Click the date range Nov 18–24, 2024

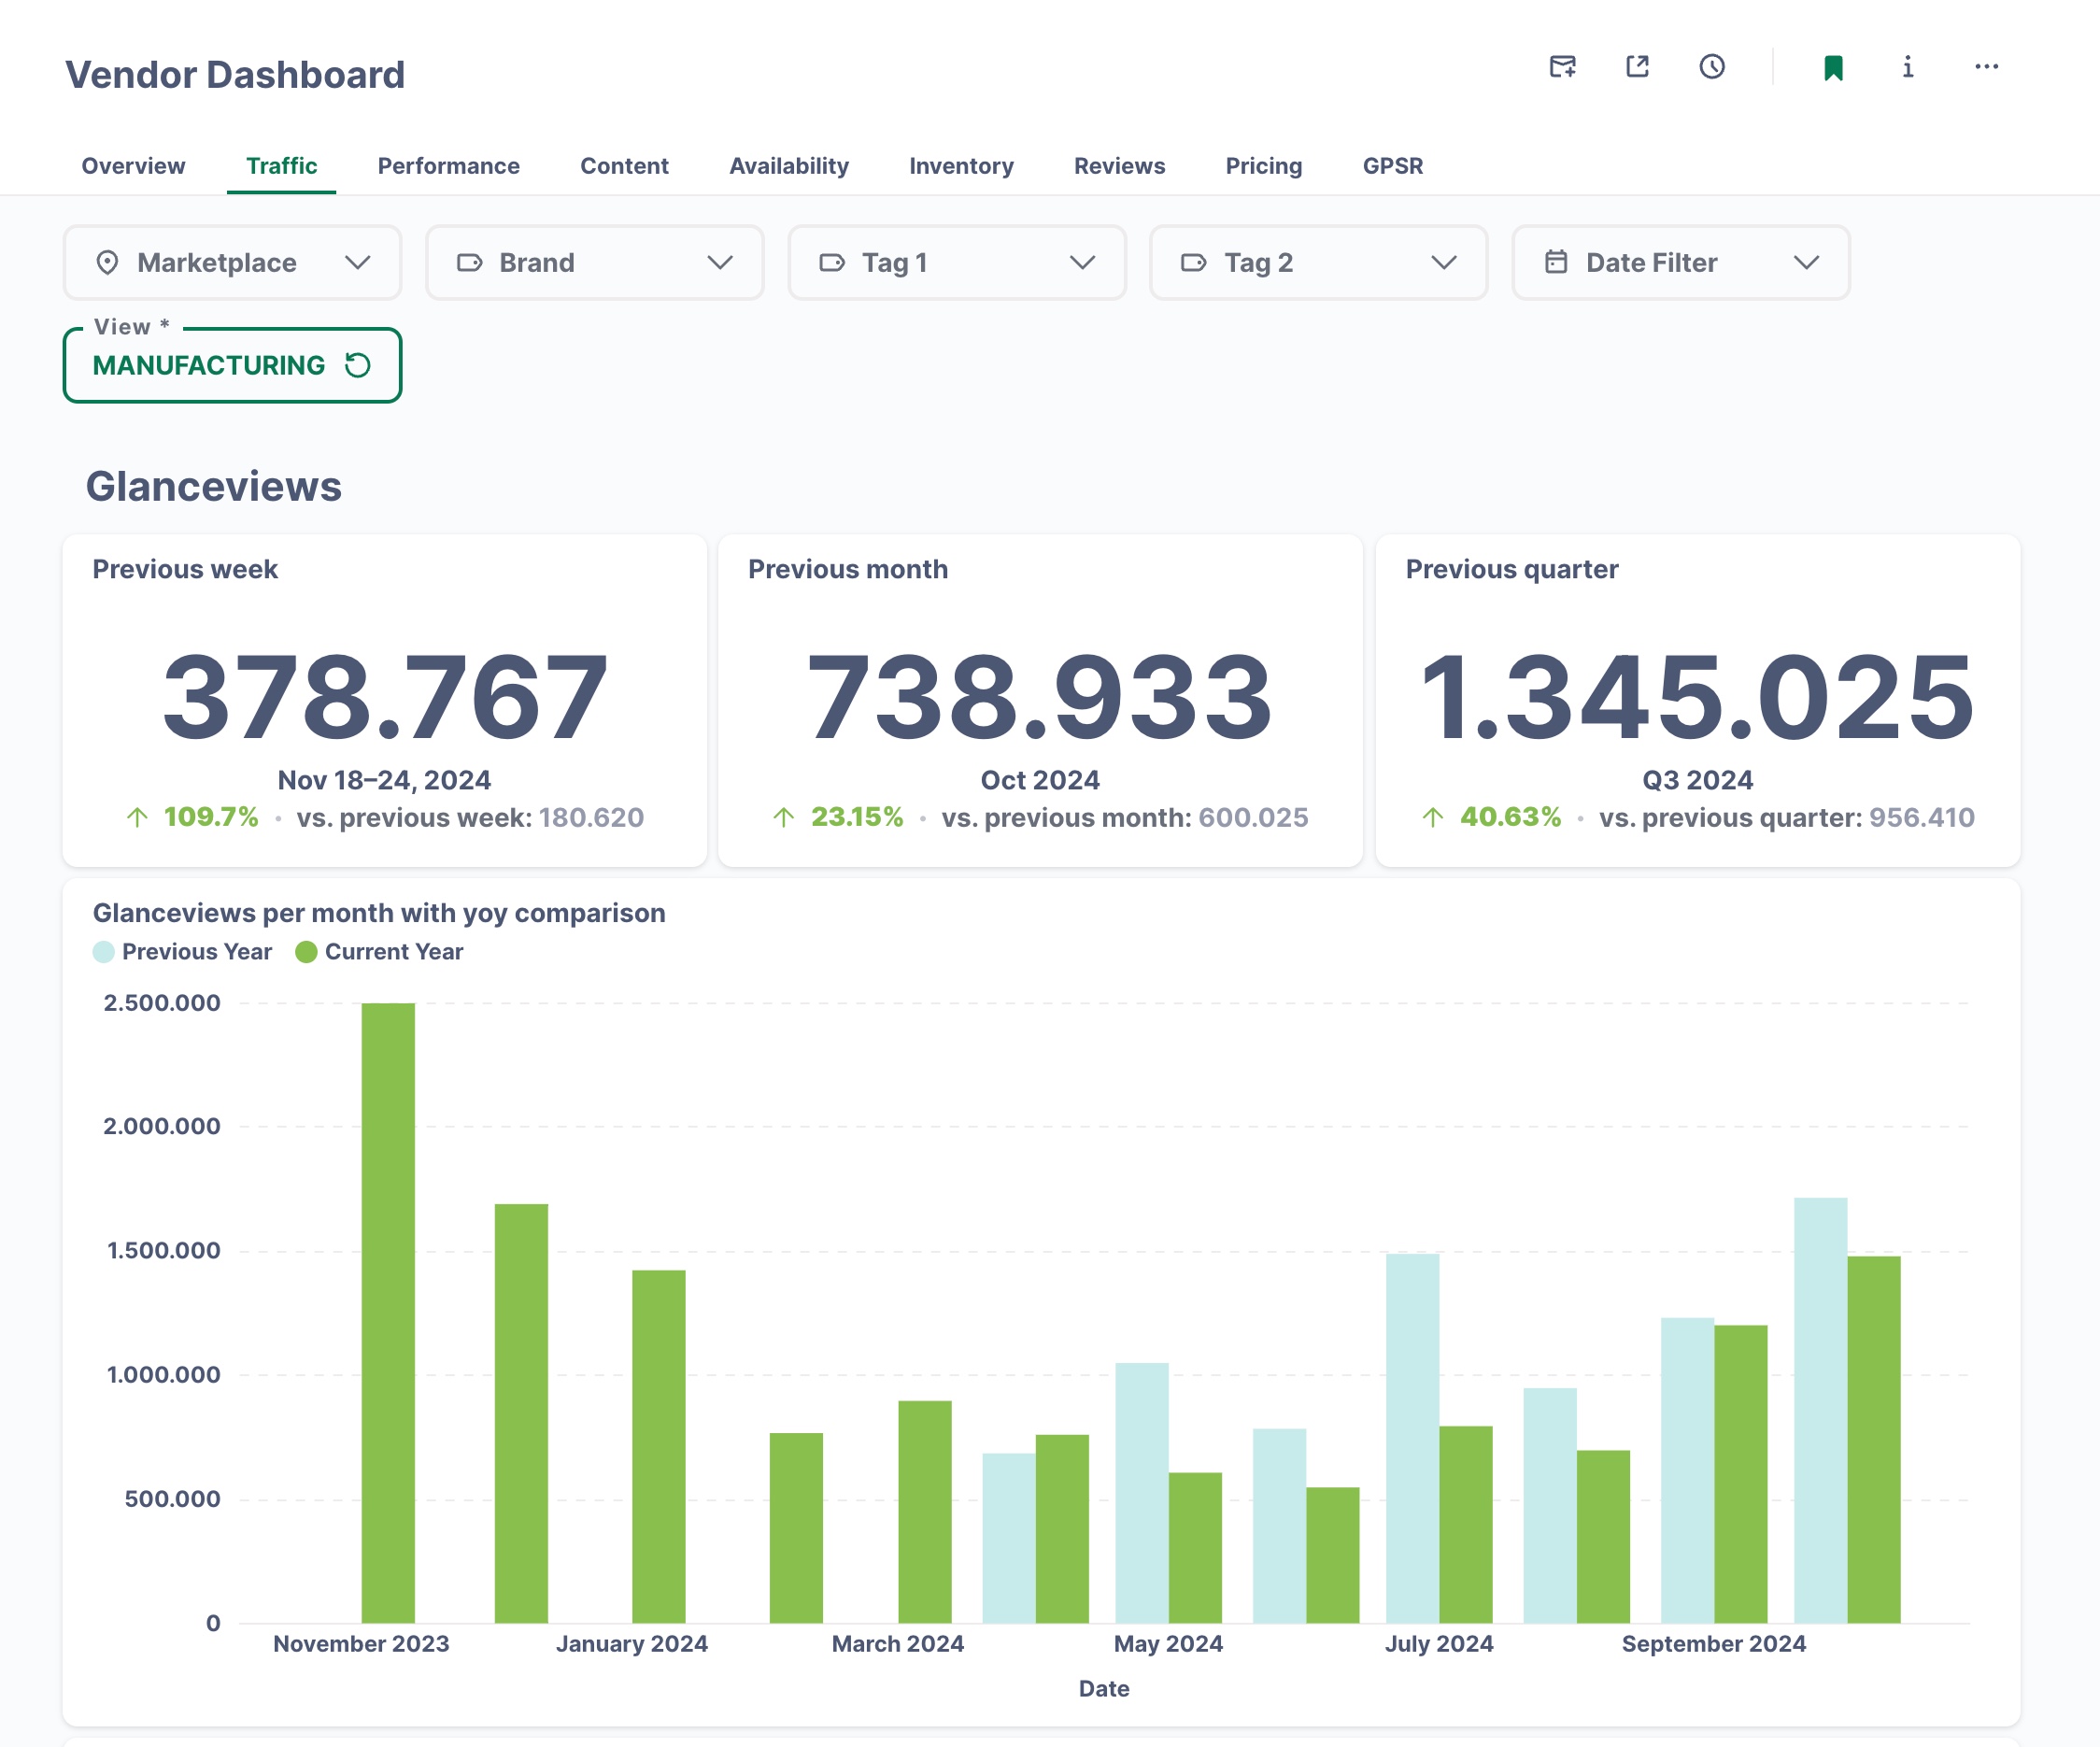[x=385, y=780]
